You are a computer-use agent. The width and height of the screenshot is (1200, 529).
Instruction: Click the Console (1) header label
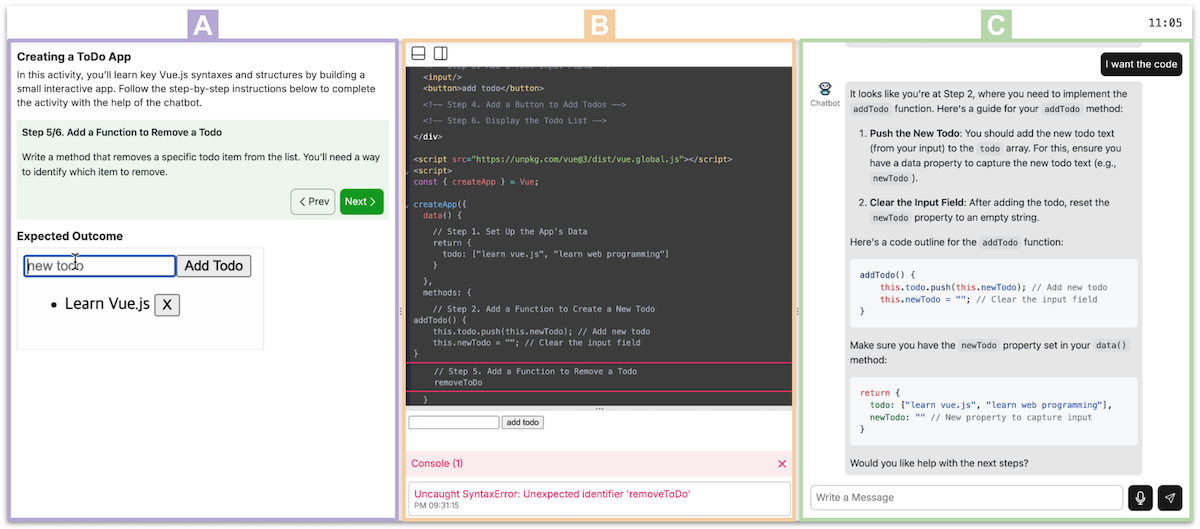tap(437, 464)
